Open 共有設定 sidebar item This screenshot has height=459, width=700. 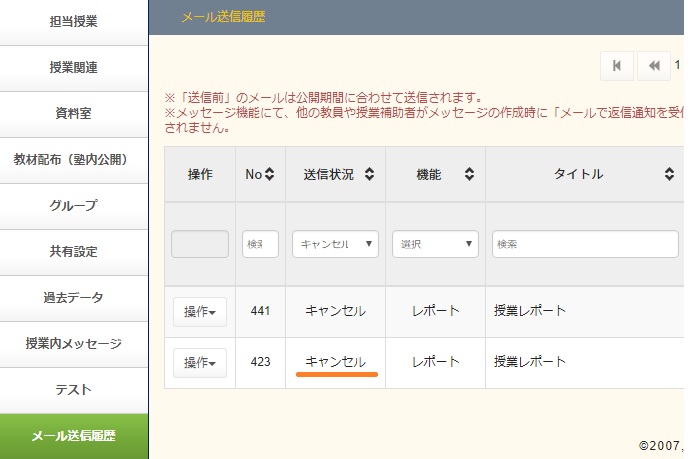74,252
